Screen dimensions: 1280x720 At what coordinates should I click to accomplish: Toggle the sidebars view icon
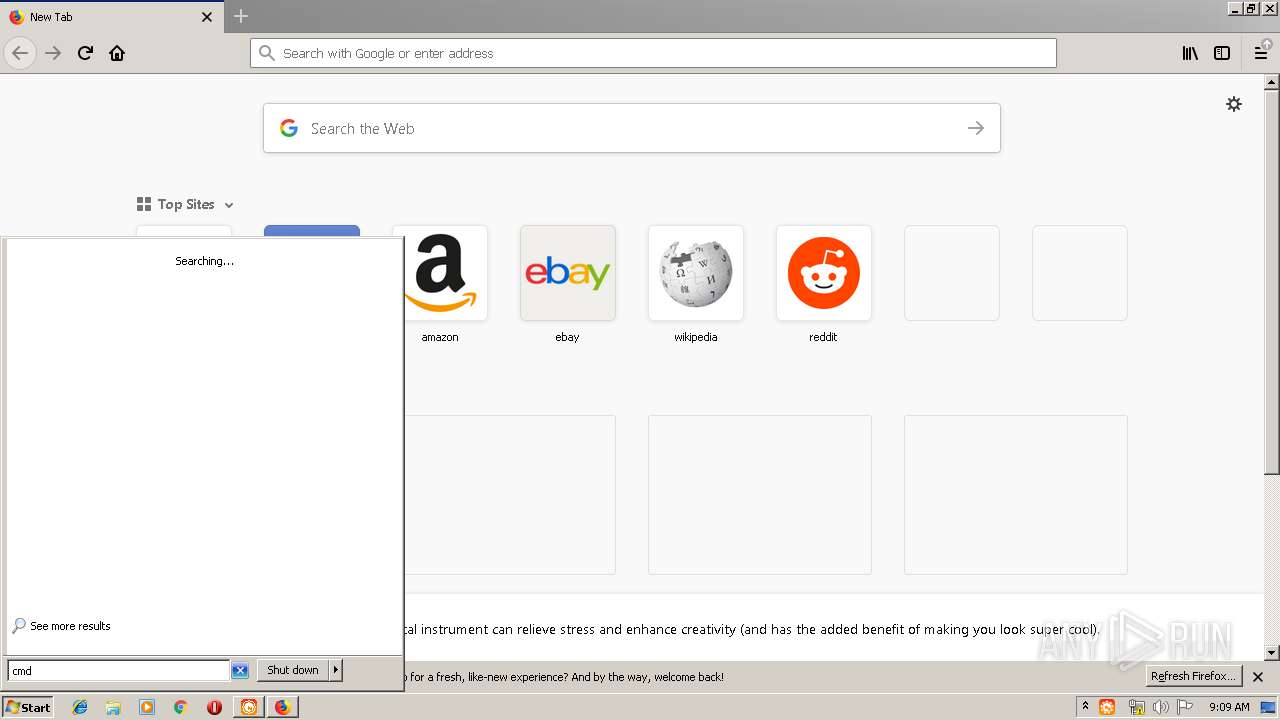tap(1222, 53)
